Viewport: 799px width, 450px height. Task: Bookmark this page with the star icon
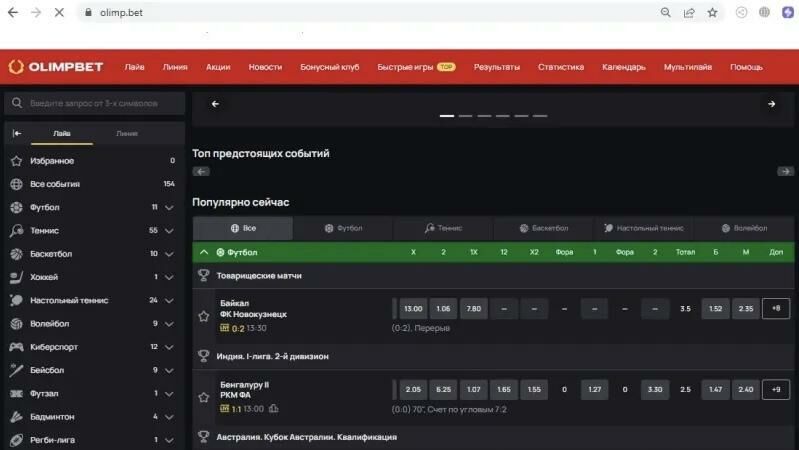pyautogui.click(x=712, y=13)
